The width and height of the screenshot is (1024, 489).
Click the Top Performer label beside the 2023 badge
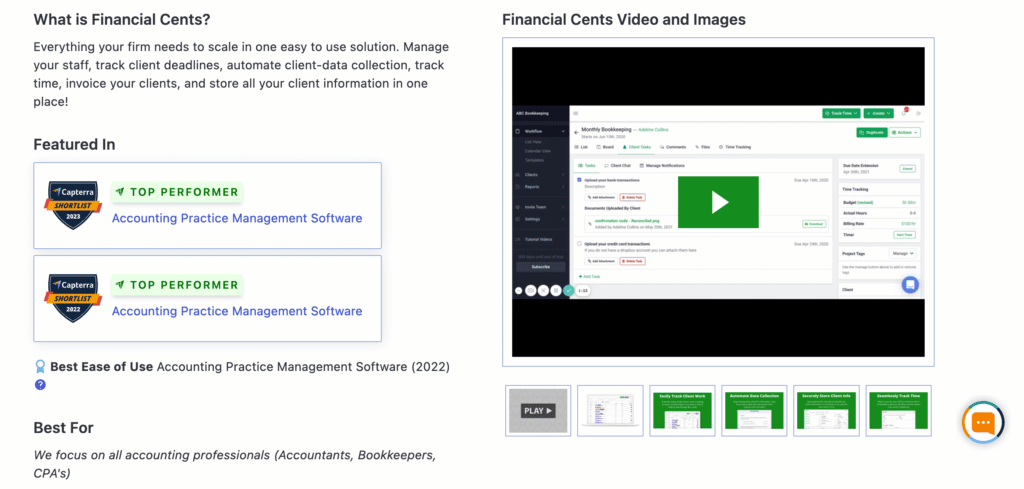coord(177,192)
